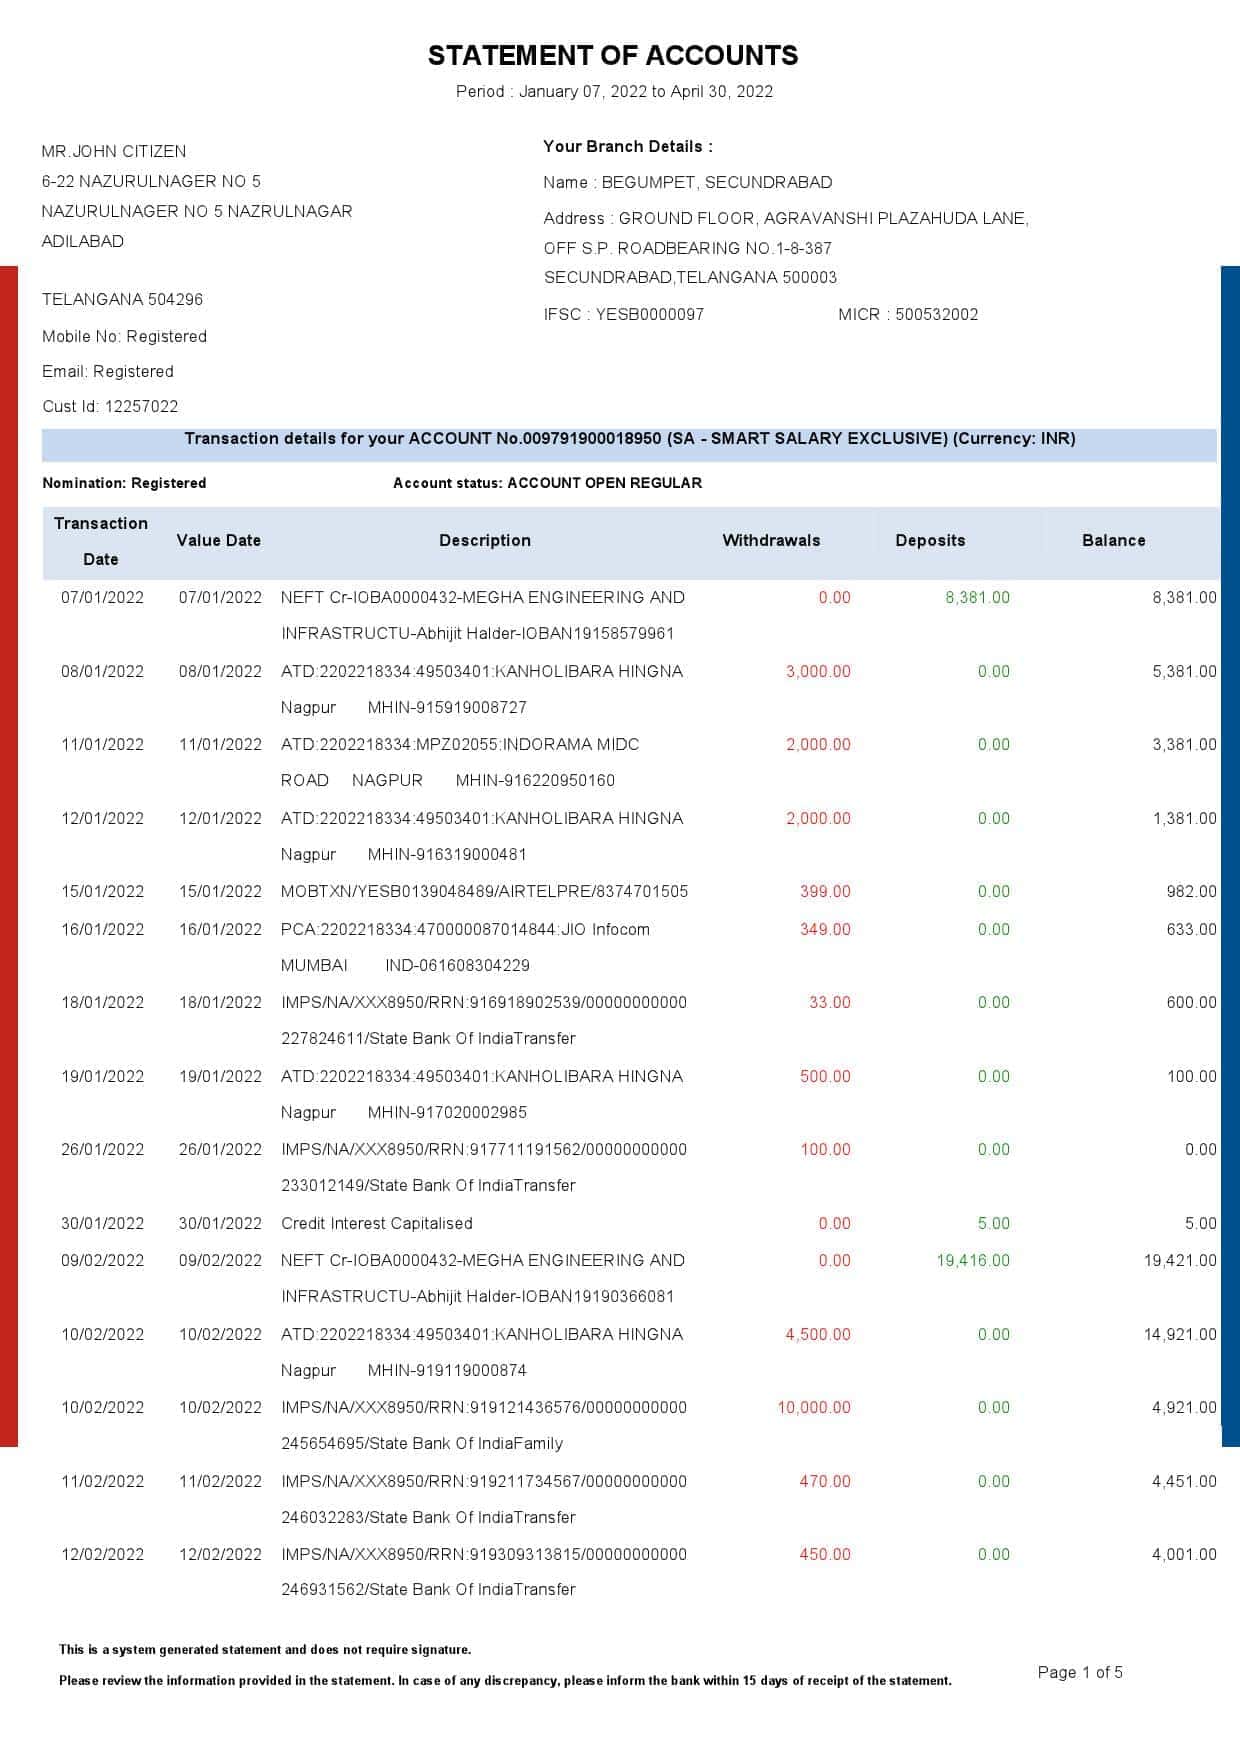Click Cust Id: 12257022
Viewport: 1240px width, 1754px height.
[x=110, y=406]
